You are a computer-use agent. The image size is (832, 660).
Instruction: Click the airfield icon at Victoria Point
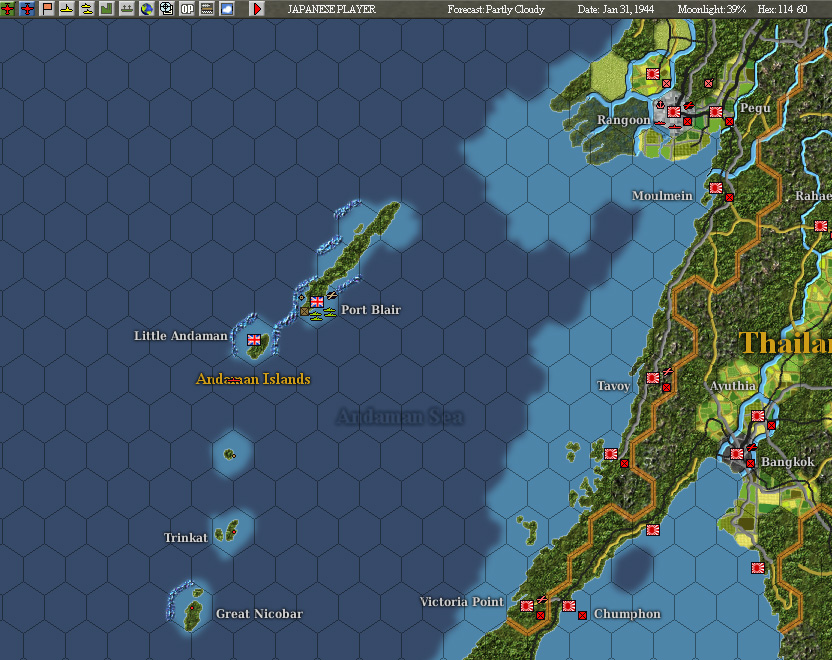541,600
